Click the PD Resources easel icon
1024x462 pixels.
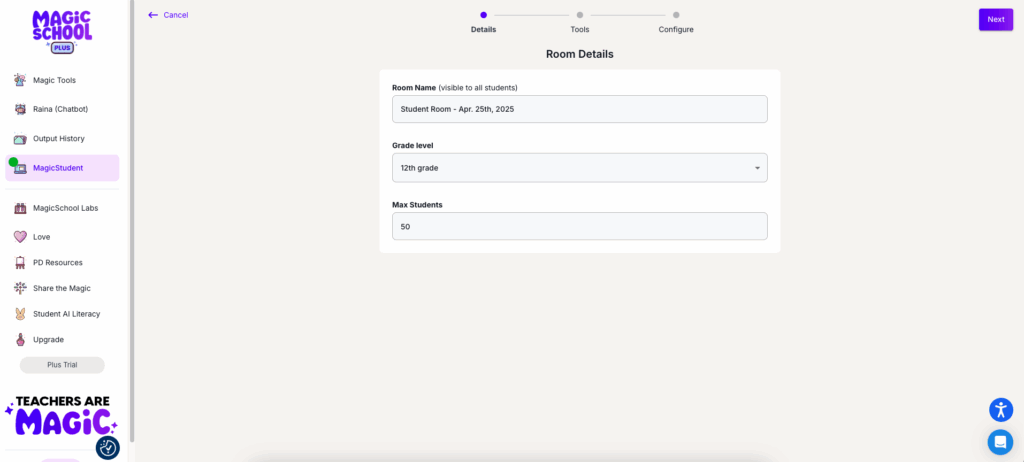click(20, 262)
